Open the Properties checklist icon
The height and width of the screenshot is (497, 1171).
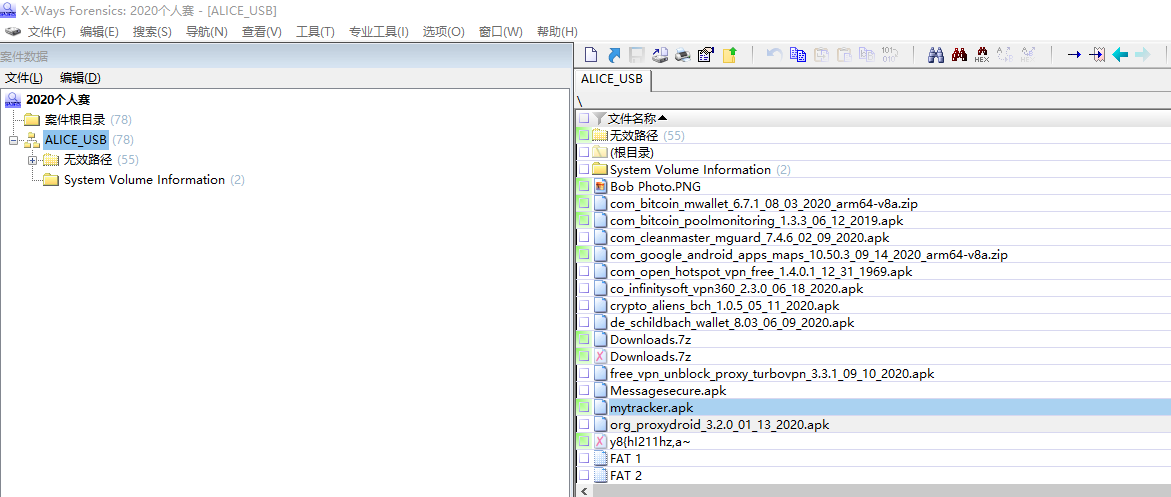[x=706, y=55]
